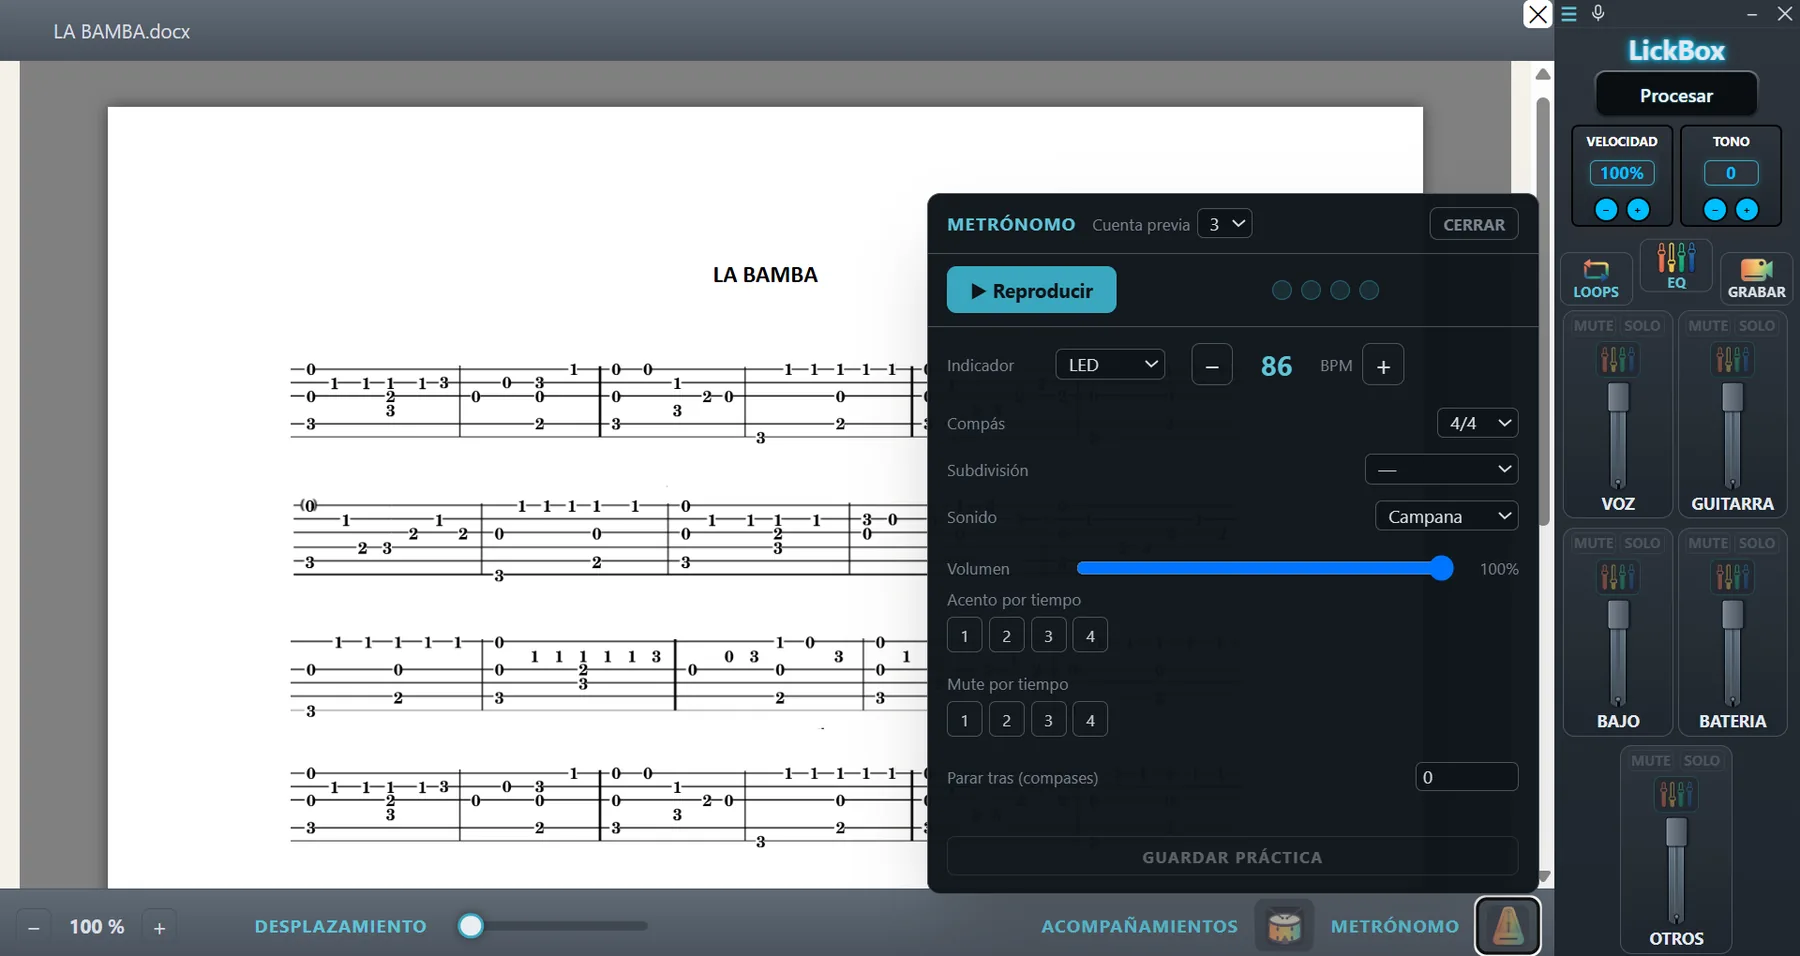Lower TONO with minus button

pyautogui.click(x=1715, y=209)
